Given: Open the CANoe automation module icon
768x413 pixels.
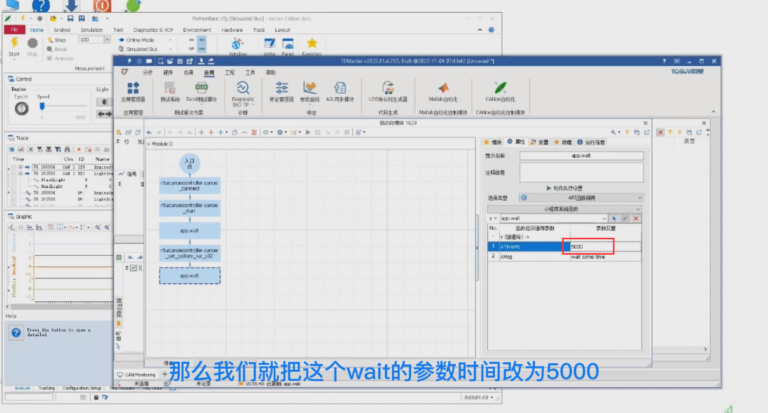Looking at the screenshot, I should (500, 88).
